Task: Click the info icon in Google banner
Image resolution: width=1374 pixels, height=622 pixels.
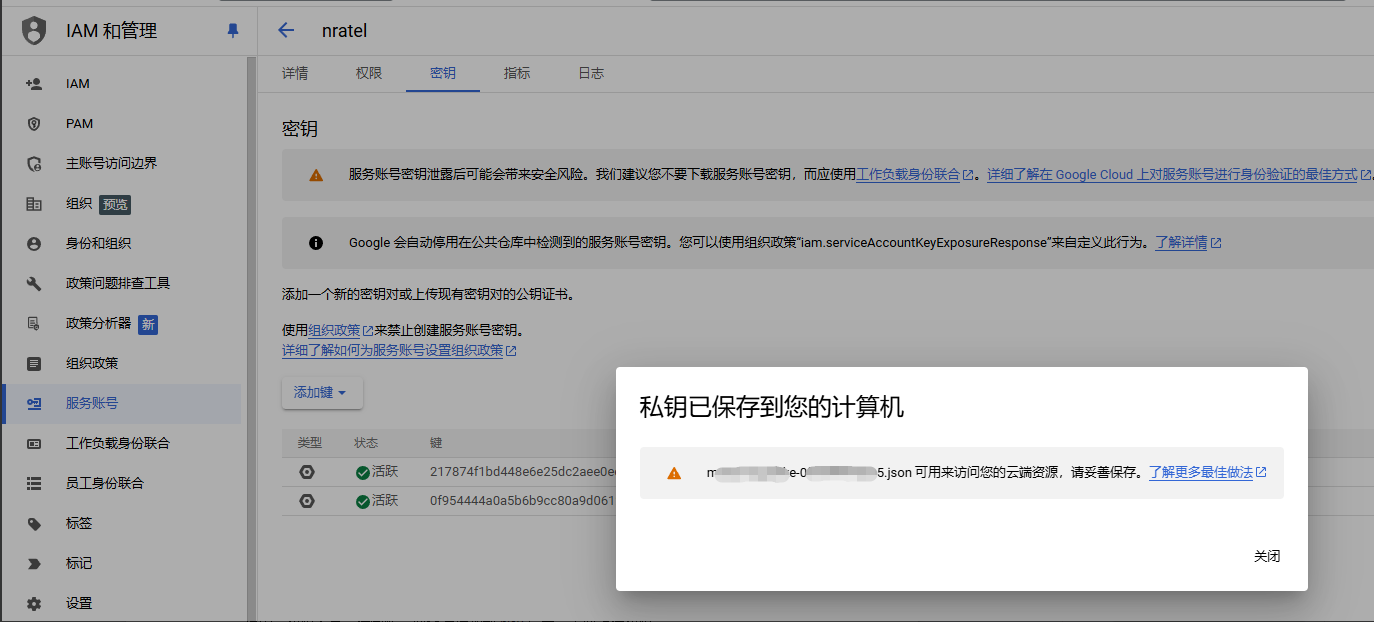Action: pyautogui.click(x=316, y=243)
